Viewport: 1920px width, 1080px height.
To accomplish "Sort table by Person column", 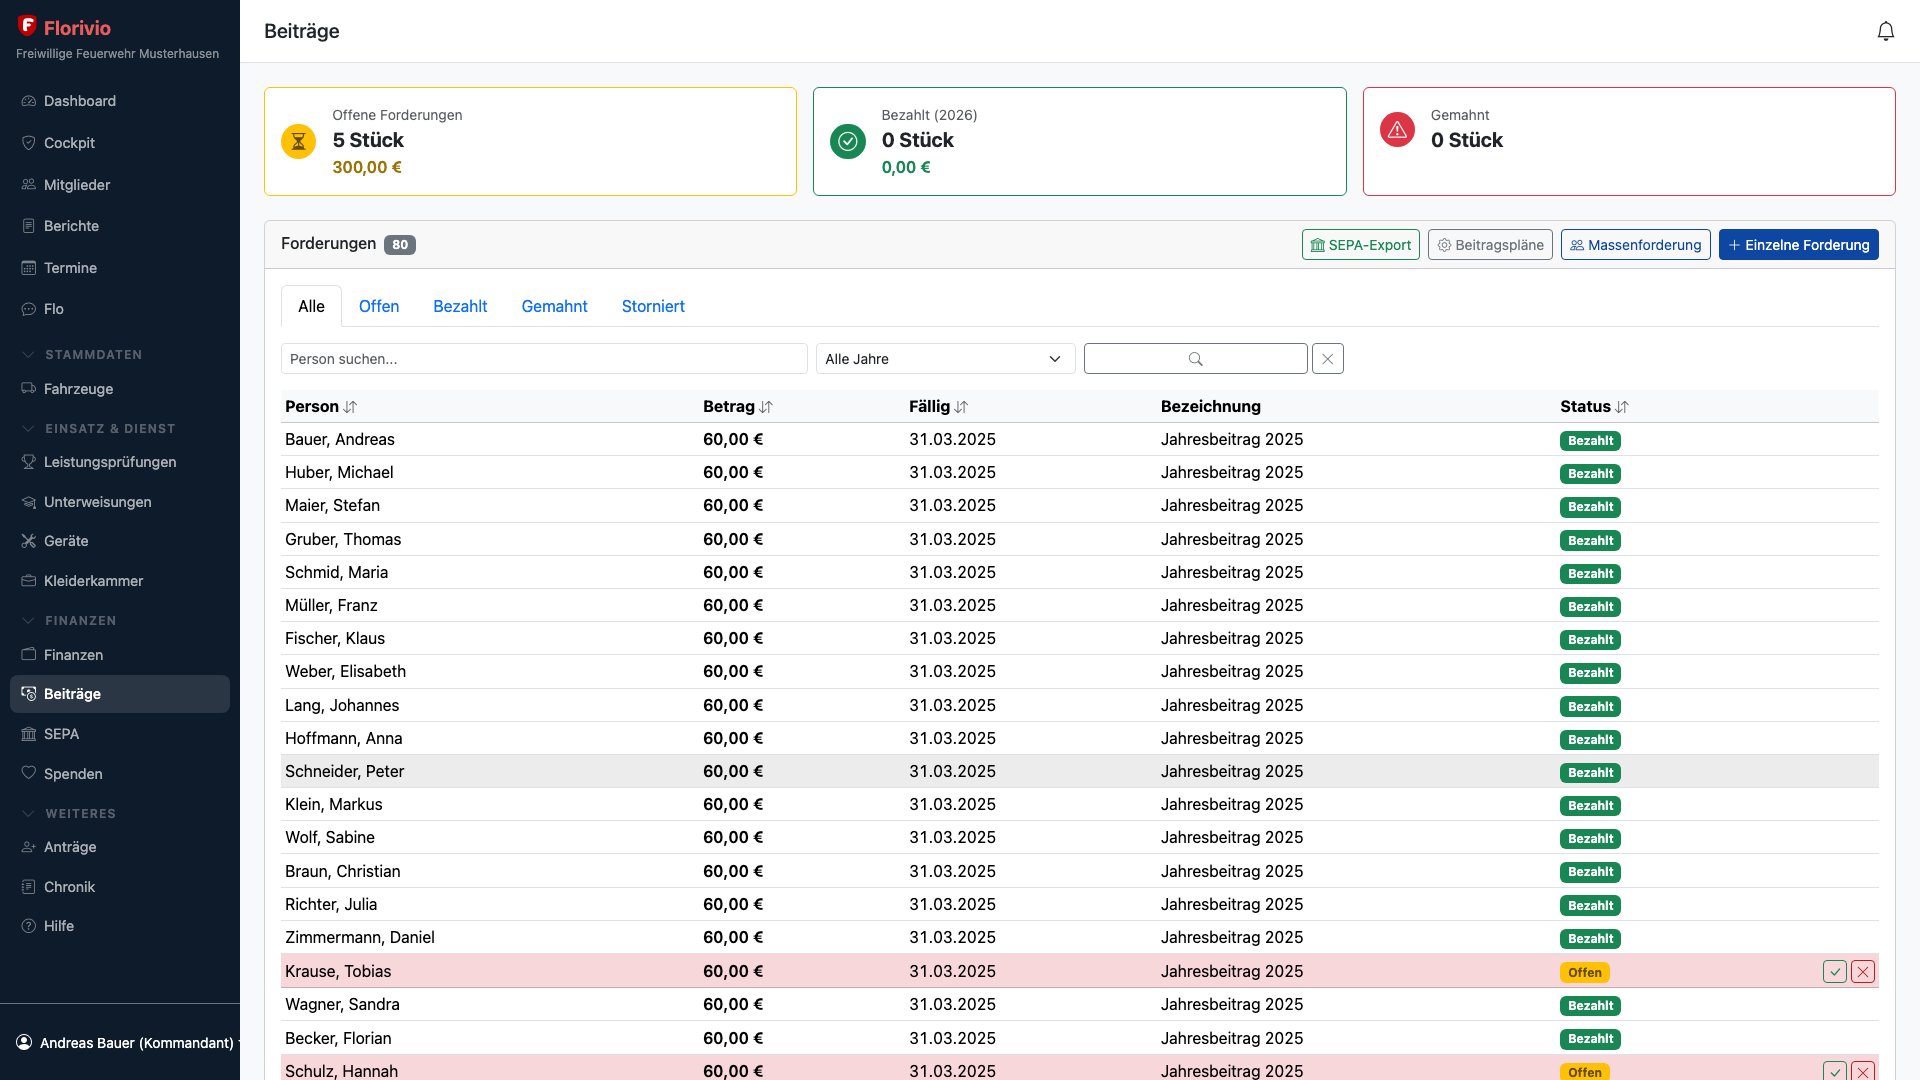I will click(320, 406).
